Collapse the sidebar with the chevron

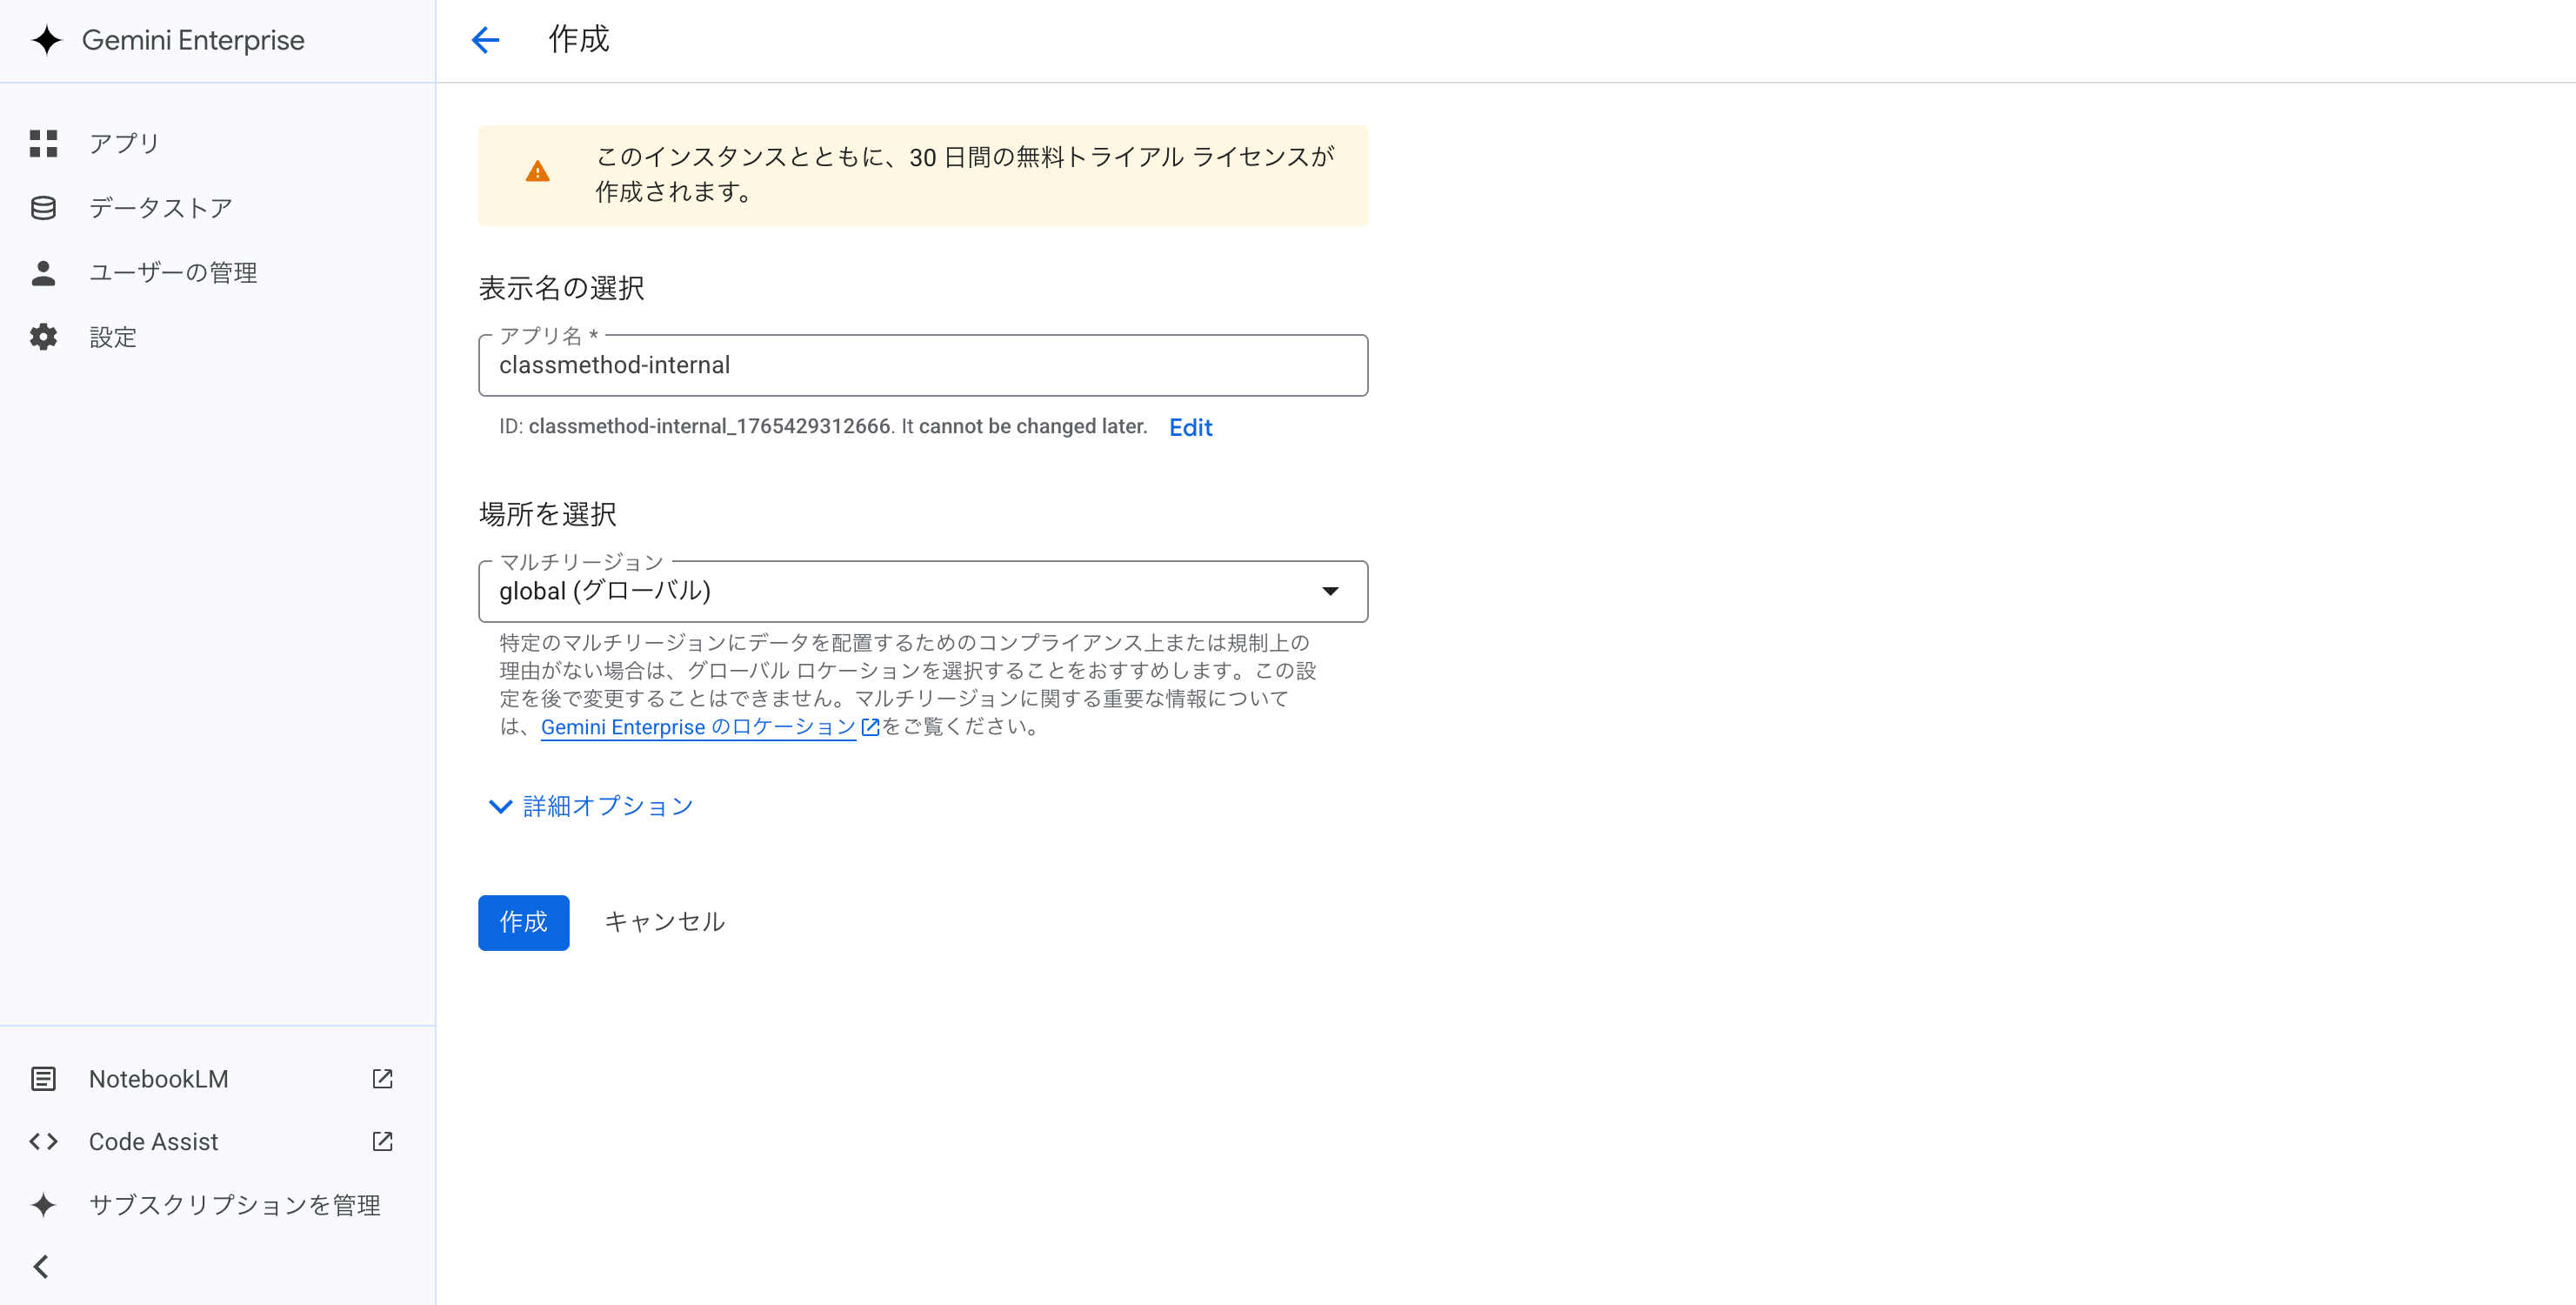[41, 1267]
